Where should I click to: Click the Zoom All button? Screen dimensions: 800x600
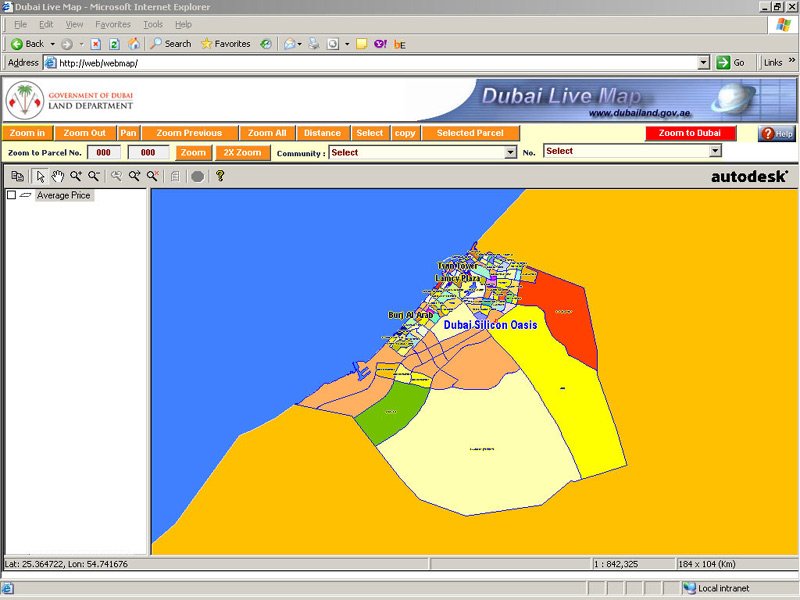267,133
